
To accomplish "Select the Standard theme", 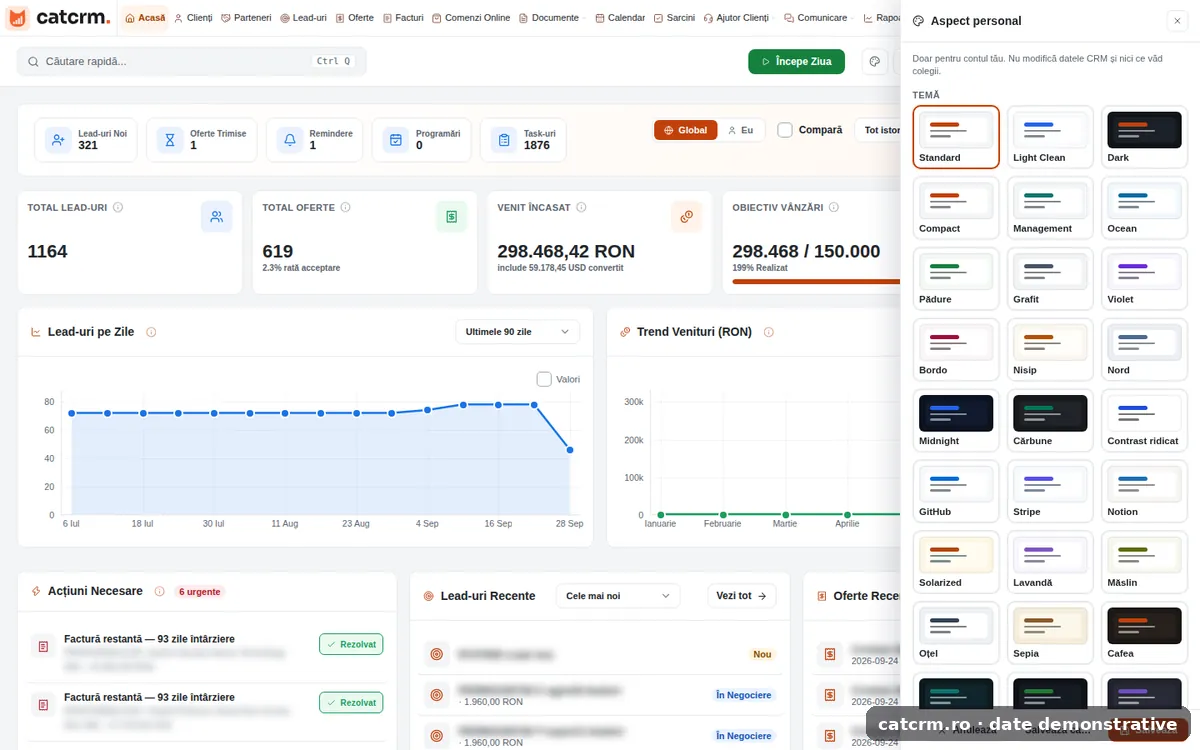I will [x=956, y=137].
